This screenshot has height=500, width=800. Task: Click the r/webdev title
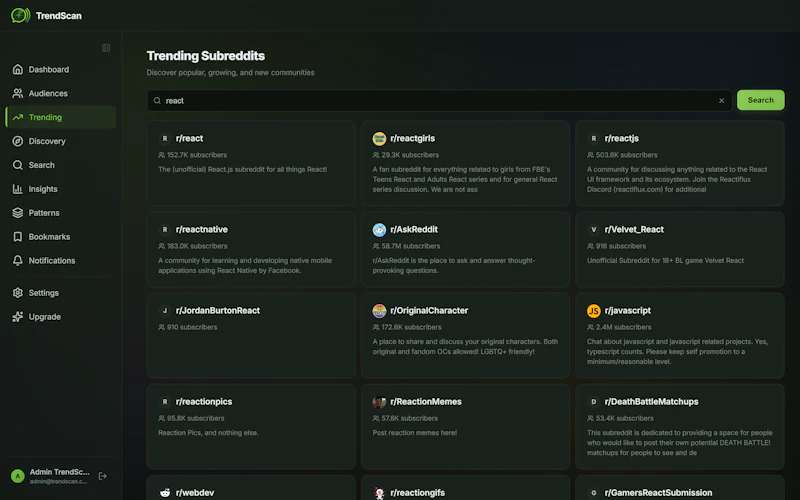pos(195,493)
